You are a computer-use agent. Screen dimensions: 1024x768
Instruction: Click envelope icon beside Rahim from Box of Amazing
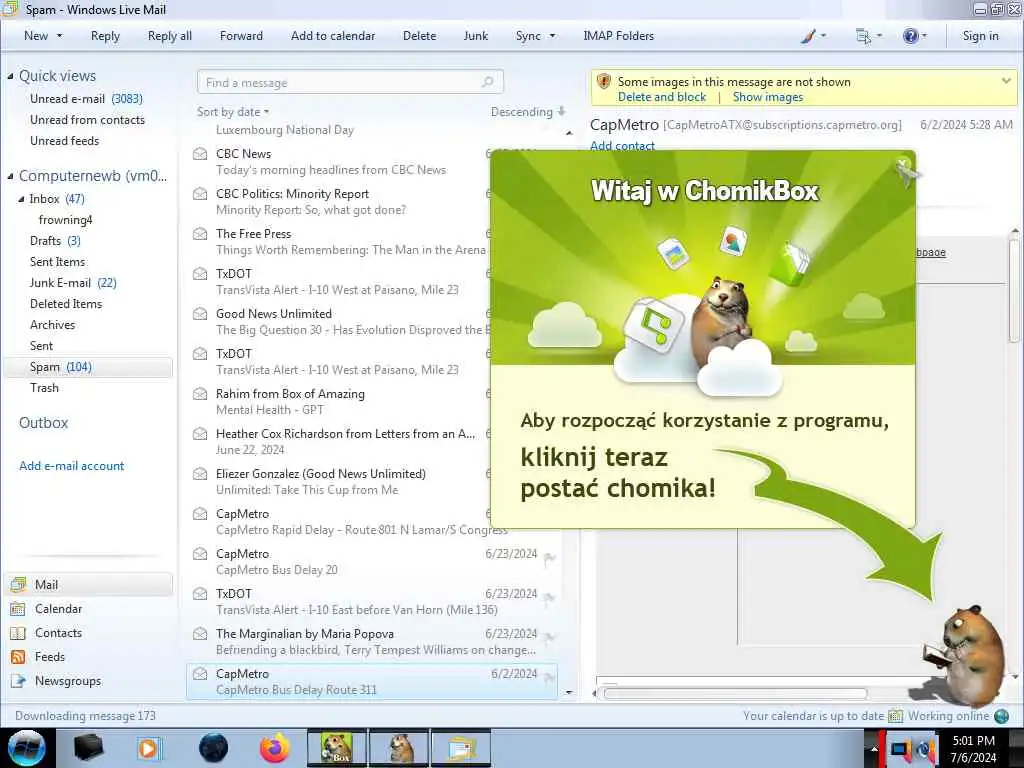click(200, 394)
